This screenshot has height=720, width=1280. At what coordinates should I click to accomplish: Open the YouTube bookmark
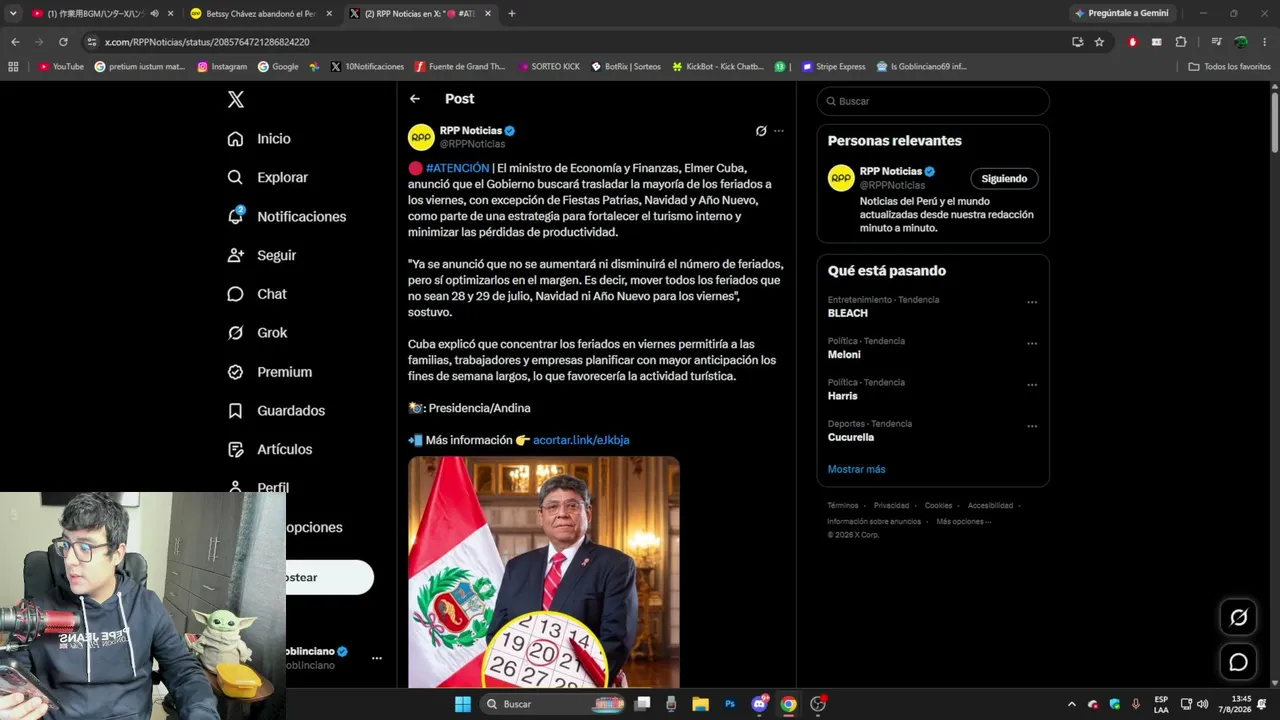coord(61,67)
